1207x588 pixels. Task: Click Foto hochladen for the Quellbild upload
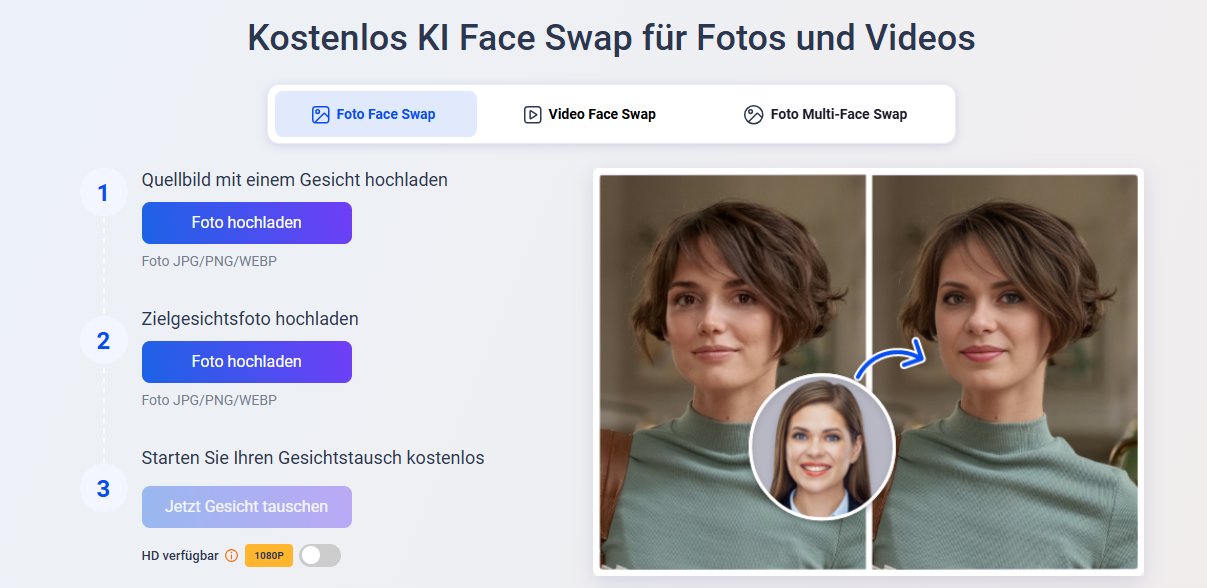tap(246, 222)
